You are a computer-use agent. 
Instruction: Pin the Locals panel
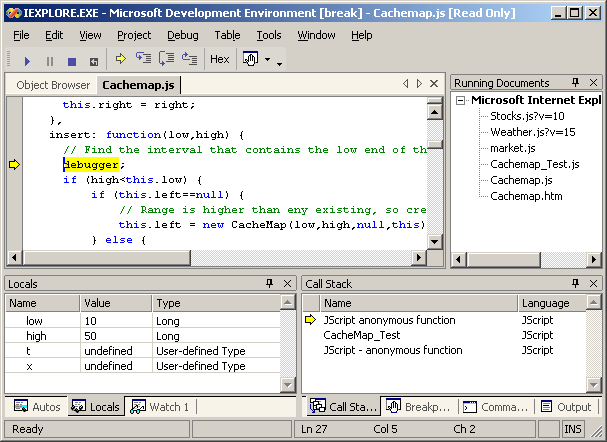(x=270, y=283)
